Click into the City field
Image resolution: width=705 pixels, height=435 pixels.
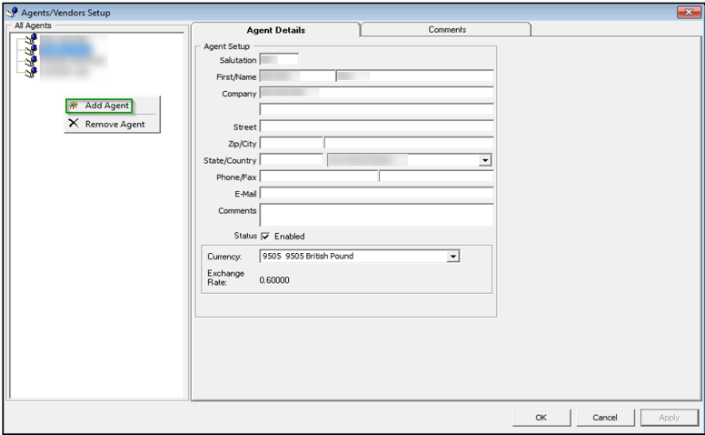point(409,143)
